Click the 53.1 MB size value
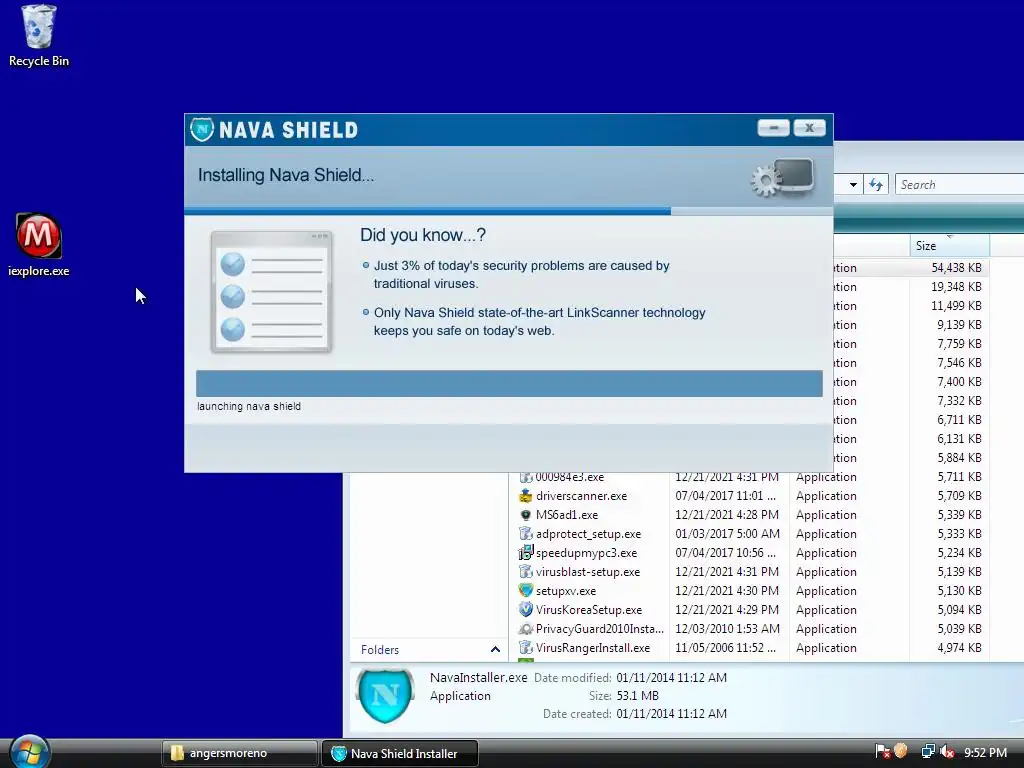This screenshot has height=768, width=1024. coord(637,696)
